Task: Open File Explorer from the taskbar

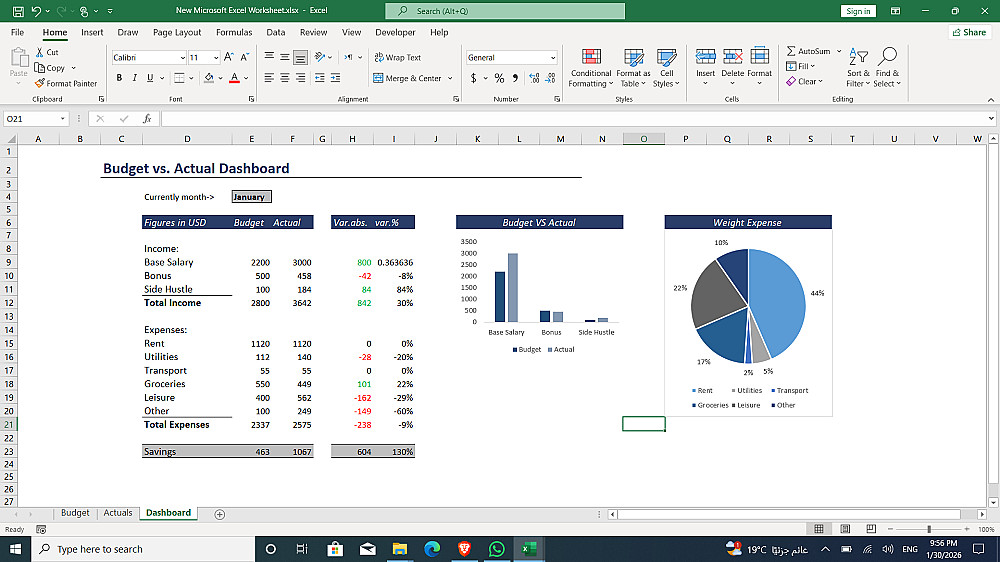Action: (x=400, y=549)
